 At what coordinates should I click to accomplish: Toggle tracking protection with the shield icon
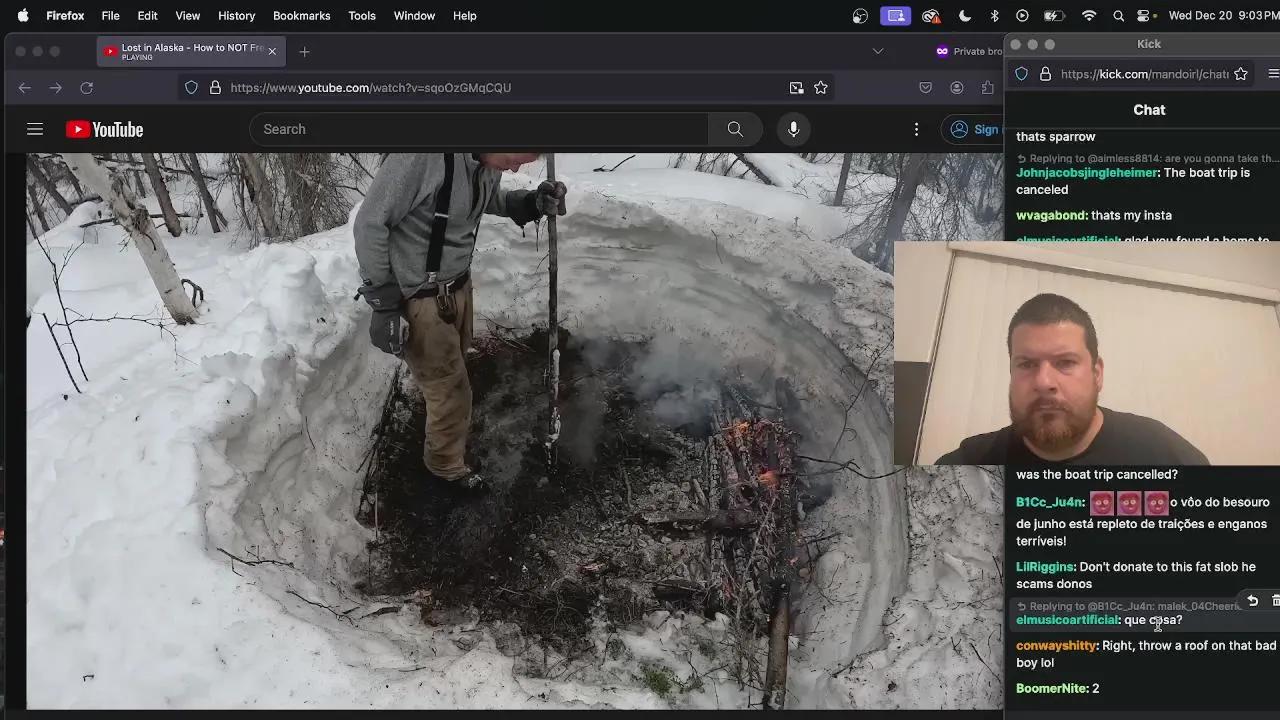point(191,88)
